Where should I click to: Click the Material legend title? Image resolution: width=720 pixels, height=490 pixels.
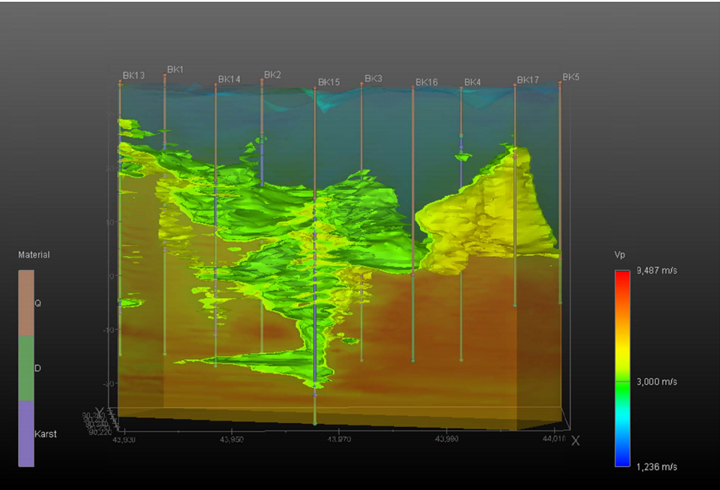[x=34, y=255]
